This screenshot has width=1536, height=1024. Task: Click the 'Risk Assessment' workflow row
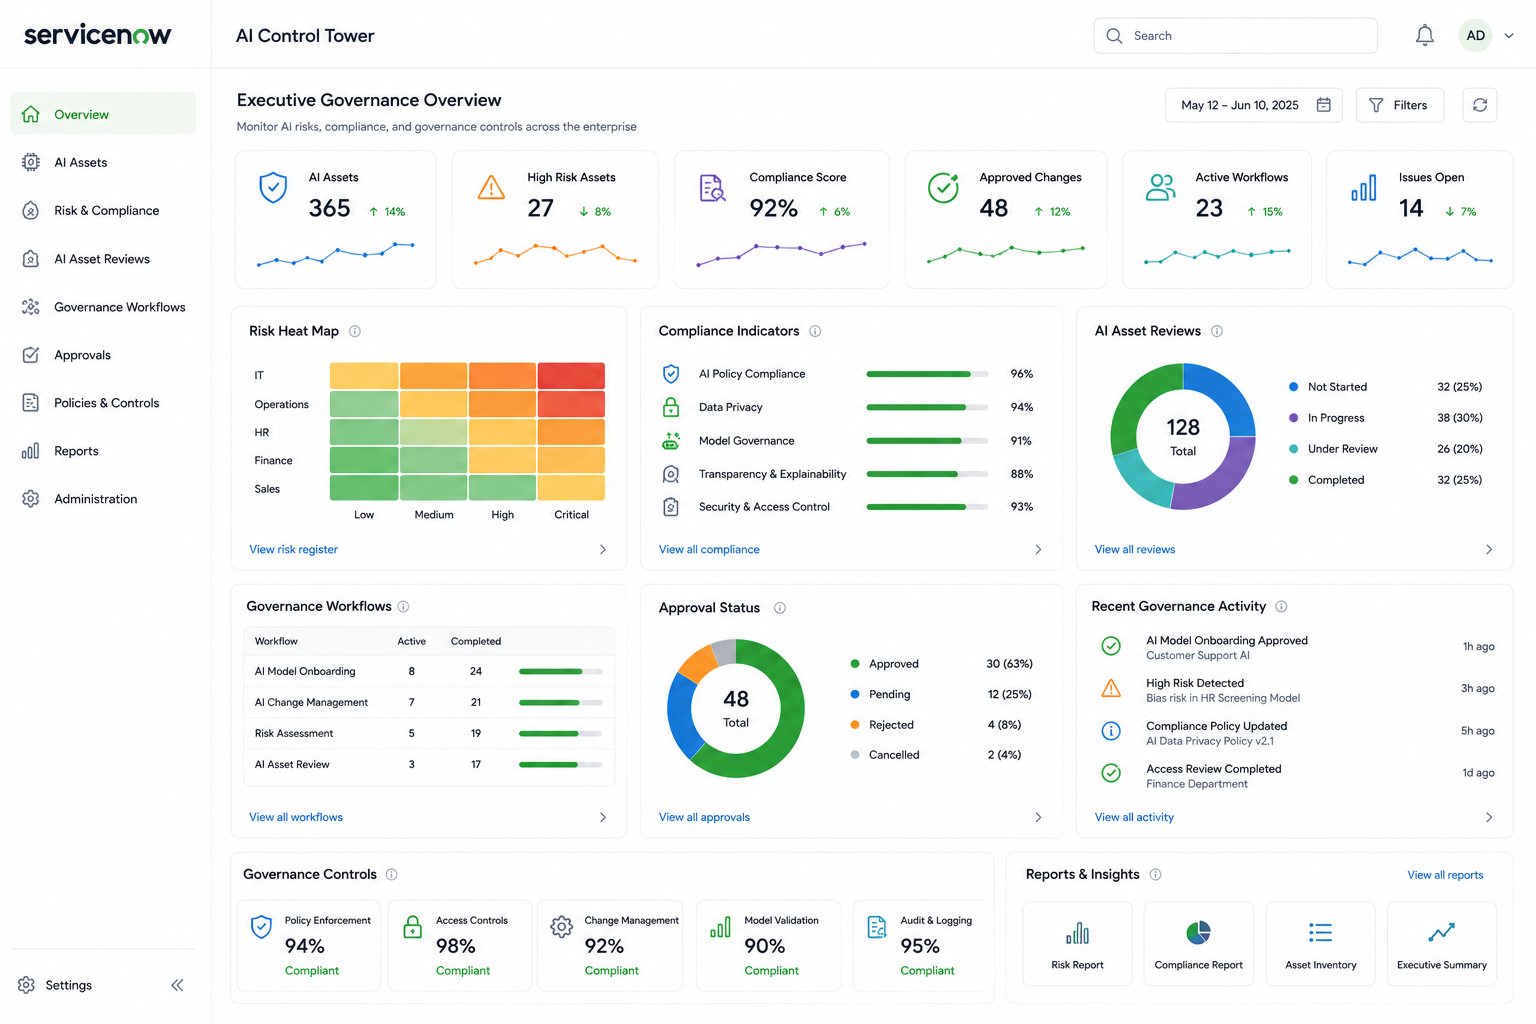click(429, 733)
